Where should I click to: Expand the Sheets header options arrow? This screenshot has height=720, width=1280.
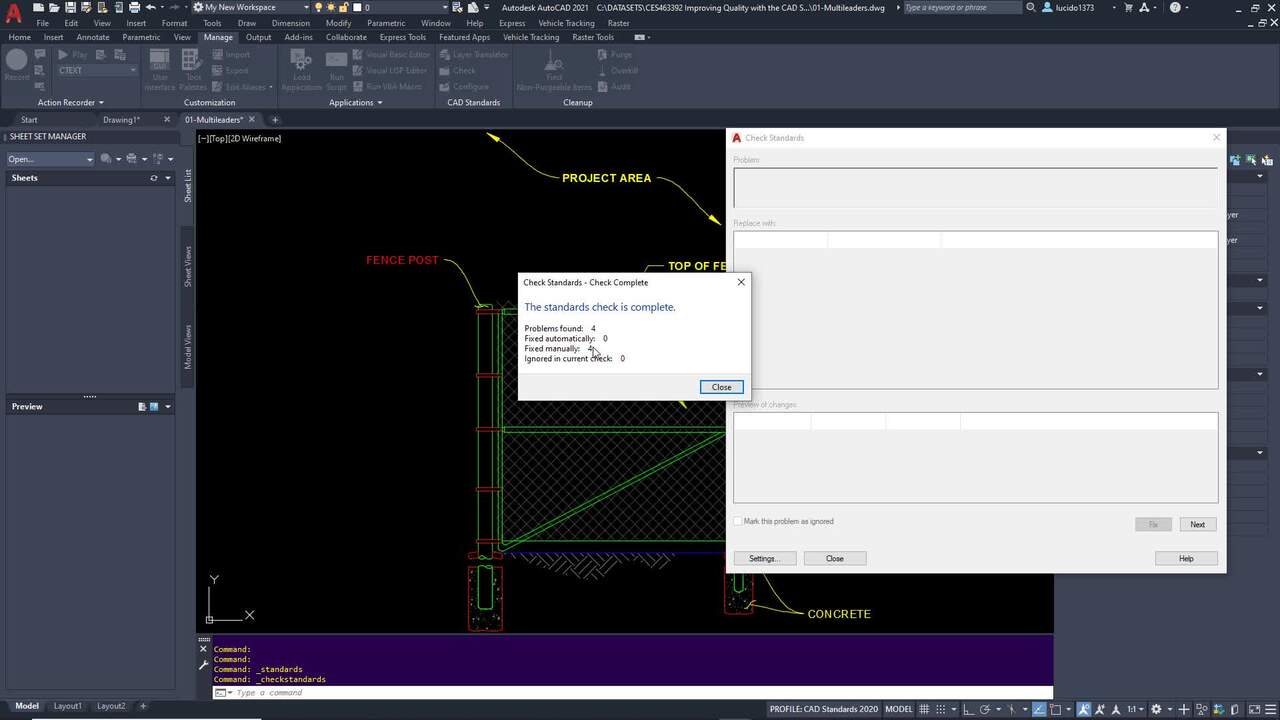pos(168,178)
